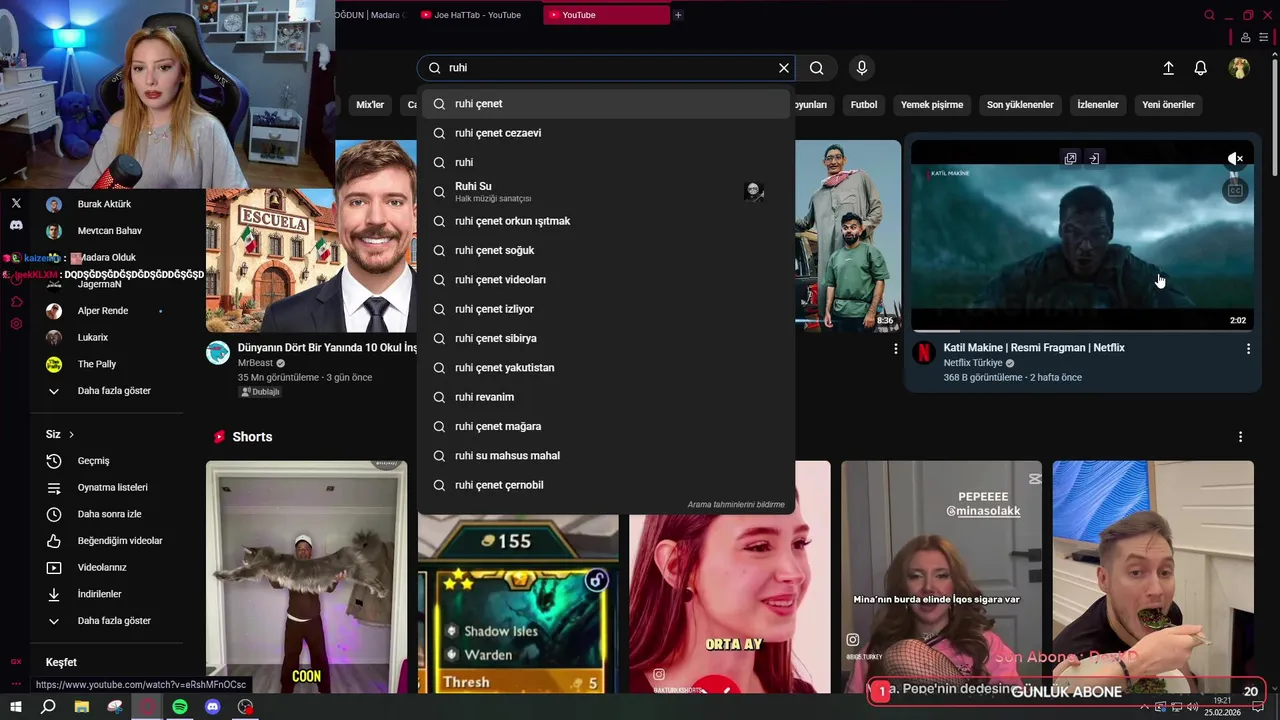
Task: Click 'Arama tahminlerini bildirme' link
Action: [736, 505]
